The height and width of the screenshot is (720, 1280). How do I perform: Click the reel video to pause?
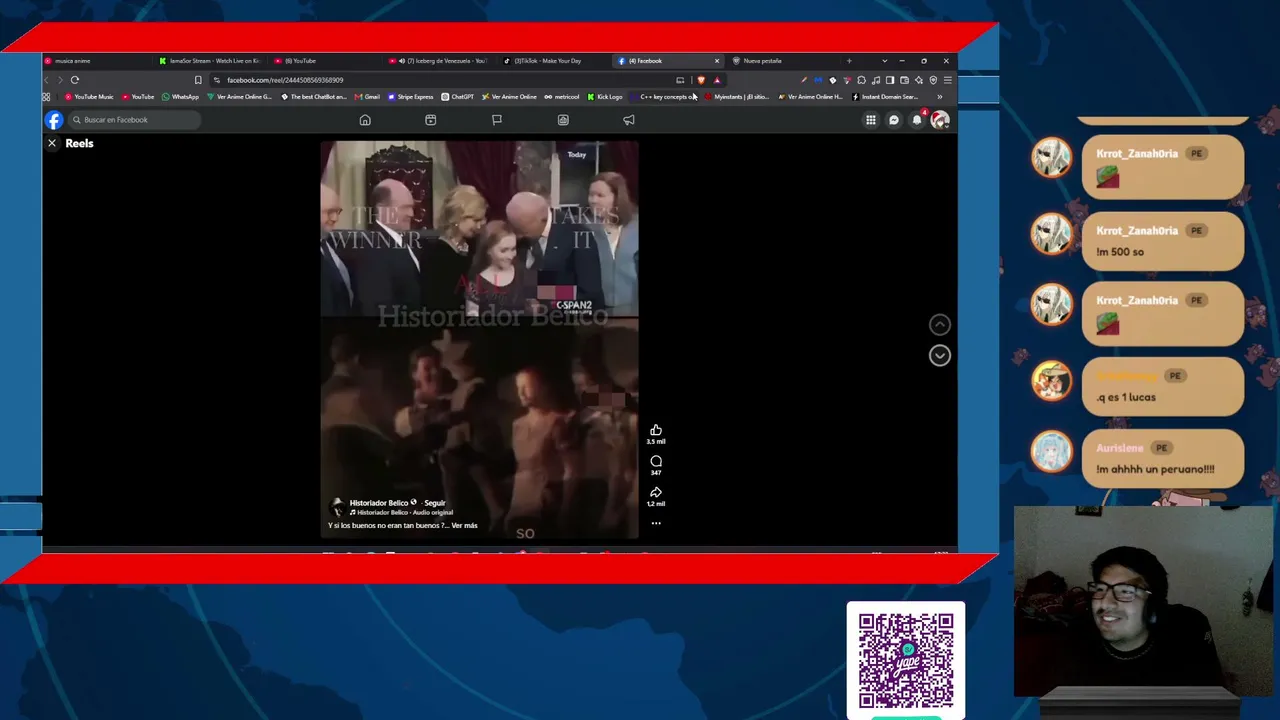tap(479, 340)
